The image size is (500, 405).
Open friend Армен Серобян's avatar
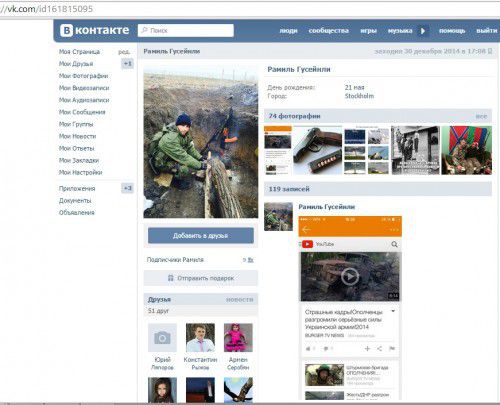point(238,338)
